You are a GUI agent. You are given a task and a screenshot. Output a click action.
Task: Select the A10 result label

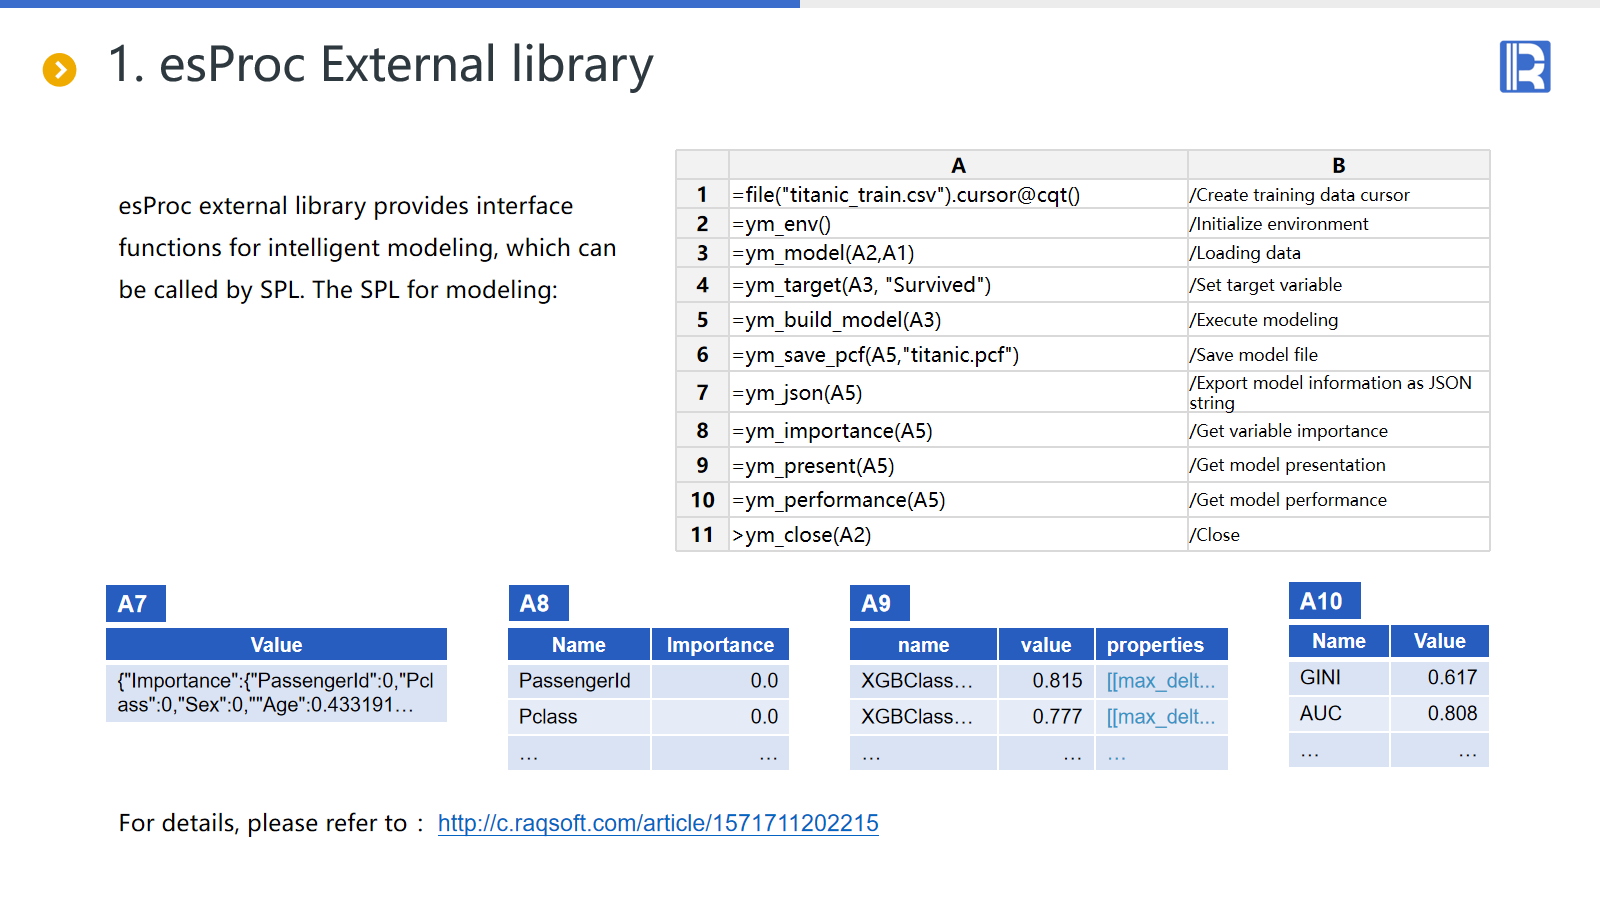click(x=1323, y=601)
